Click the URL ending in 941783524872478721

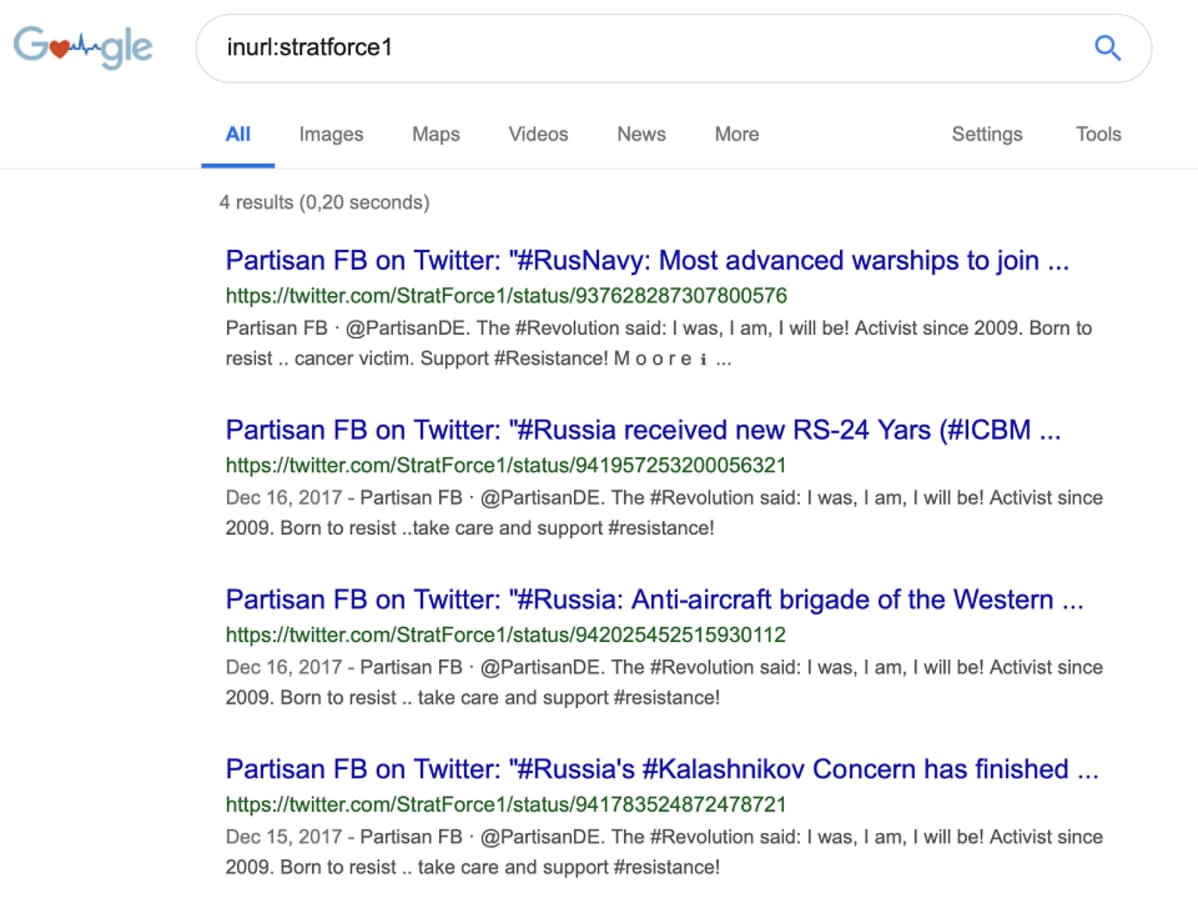(506, 805)
